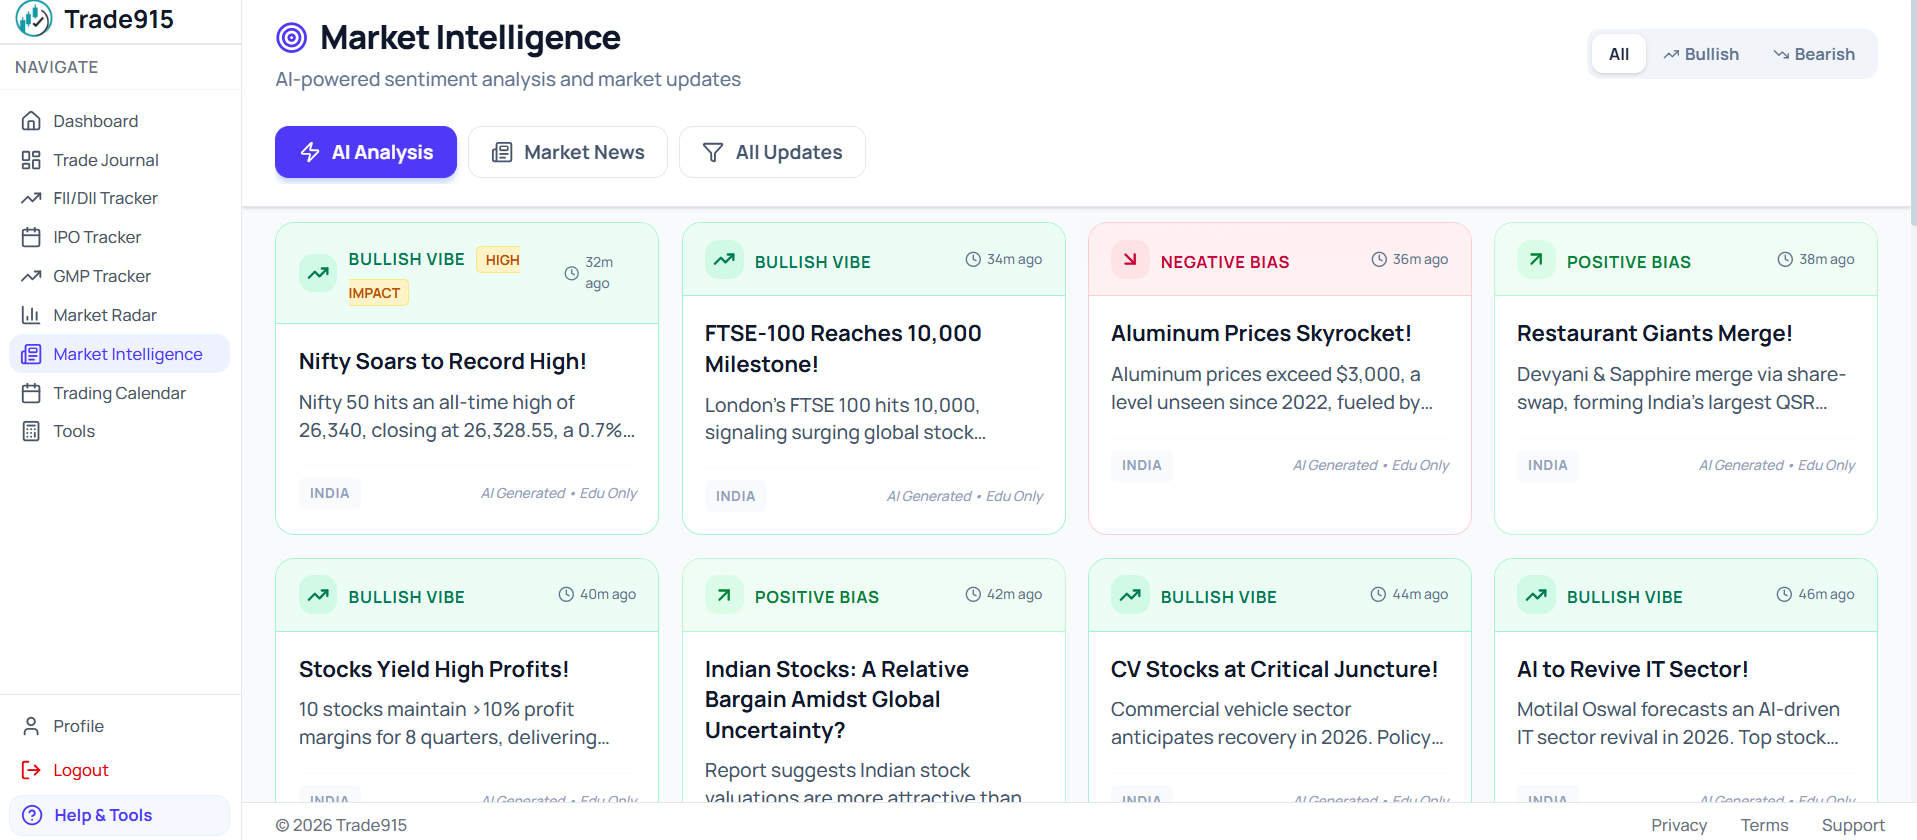Click the red down-arrow on Negative Bias card
The image size is (1917, 840).
click(x=1130, y=260)
